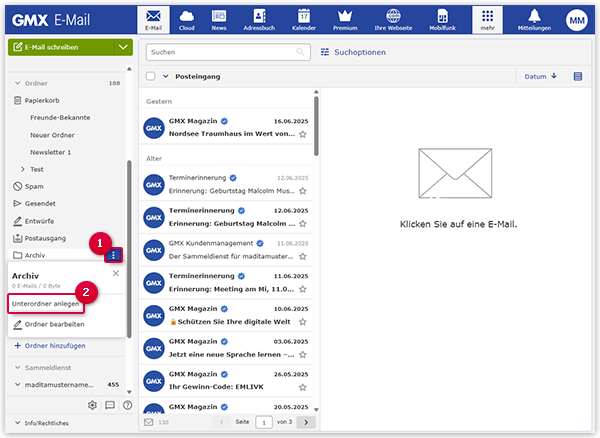Open the Premium crown icon
This screenshot has width=600, height=438.
click(x=345, y=20)
